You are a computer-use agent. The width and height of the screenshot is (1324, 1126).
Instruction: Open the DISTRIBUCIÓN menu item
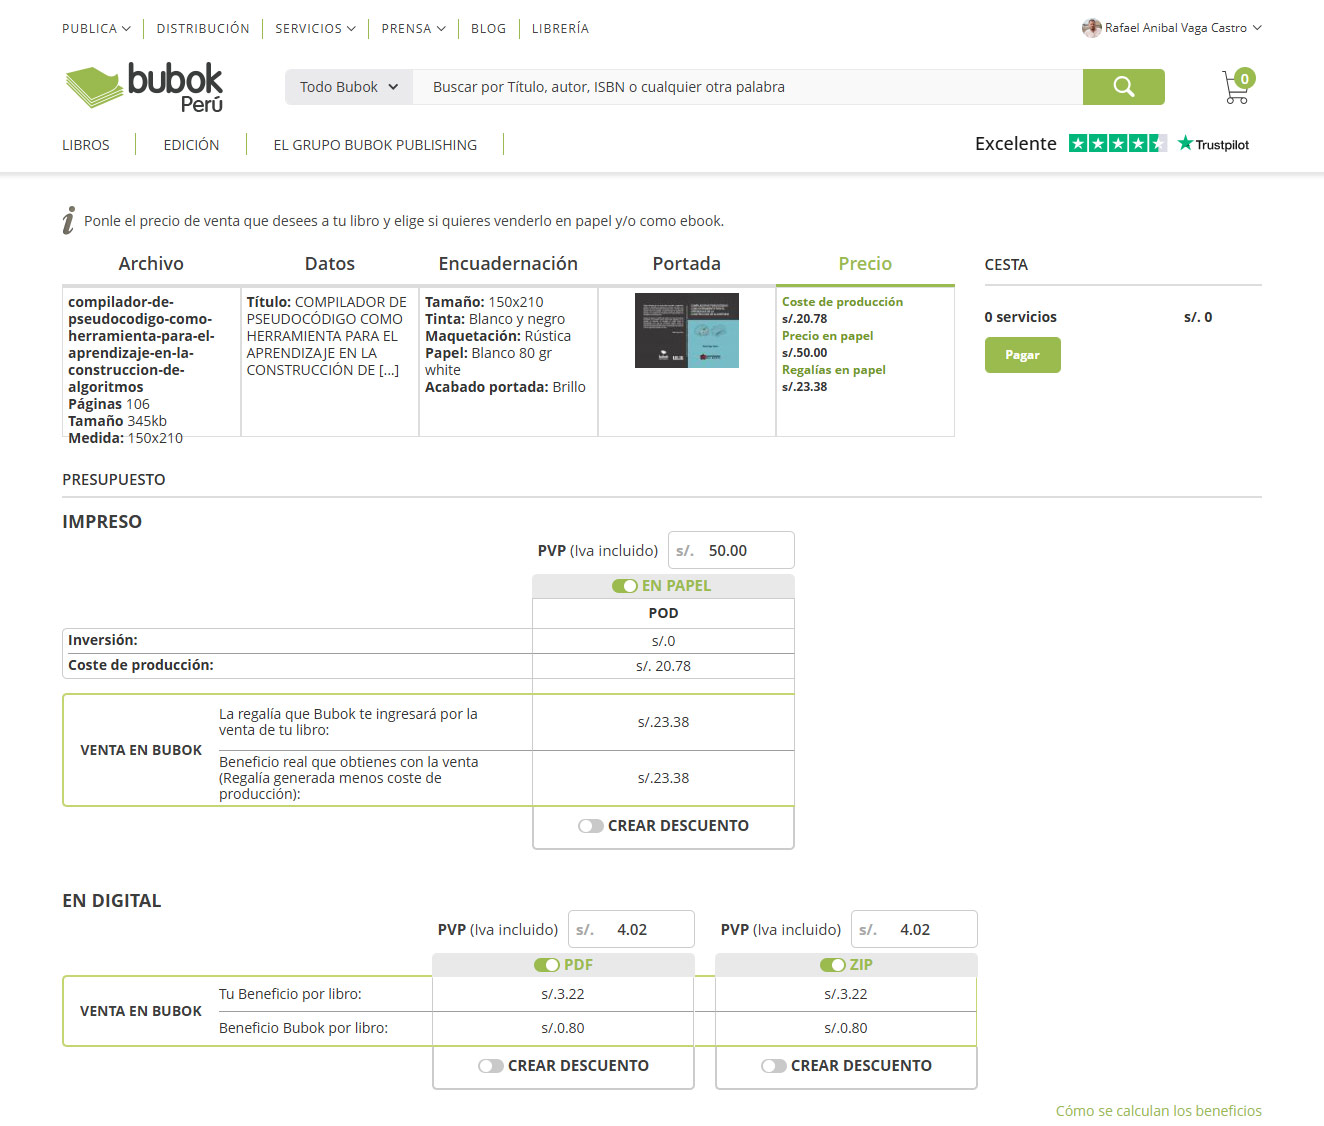tap(203, 28)
